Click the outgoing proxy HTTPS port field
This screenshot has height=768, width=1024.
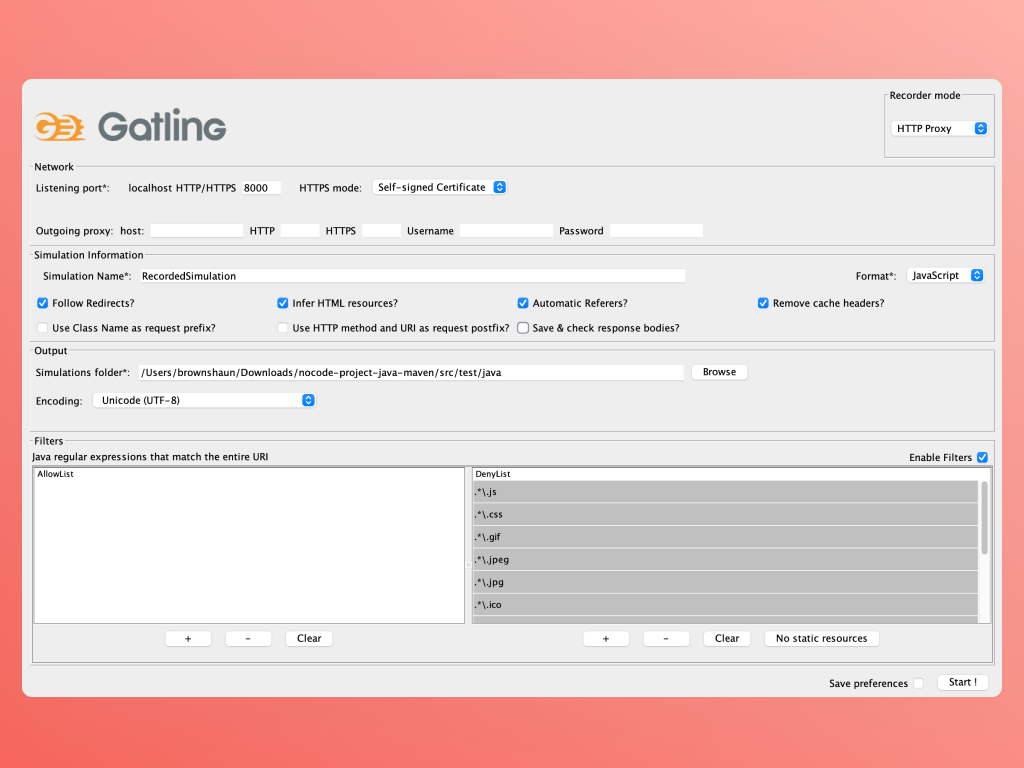(381, 231)
